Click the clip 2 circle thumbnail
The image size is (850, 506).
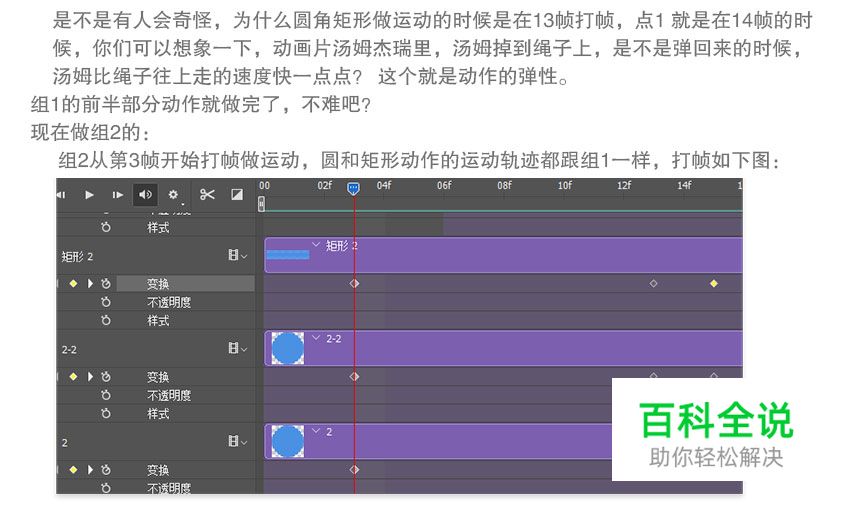pos(287,441)
